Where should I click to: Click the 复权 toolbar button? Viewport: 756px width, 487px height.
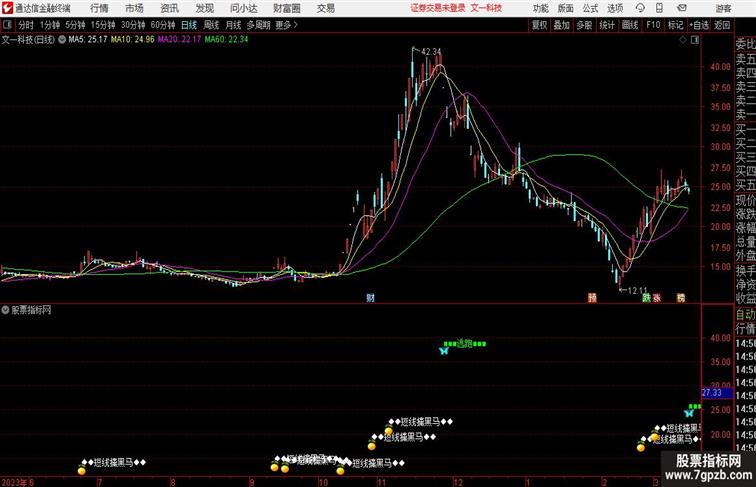(x=540, y=25)
